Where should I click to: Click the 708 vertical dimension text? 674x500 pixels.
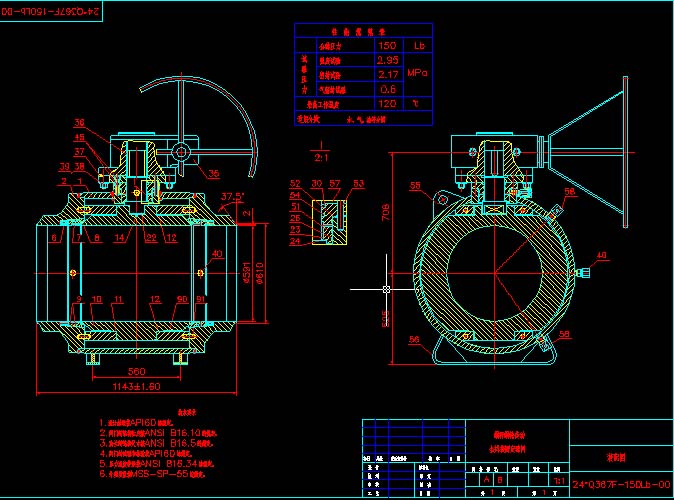click(x=386, y=212)
